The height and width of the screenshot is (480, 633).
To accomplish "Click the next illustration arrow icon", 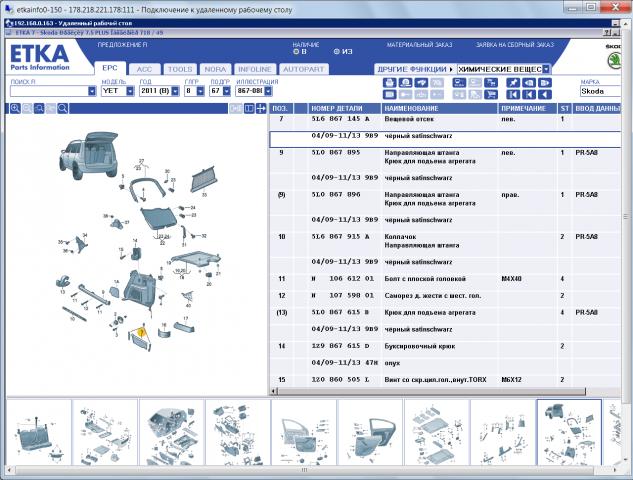I will point(545,83).
